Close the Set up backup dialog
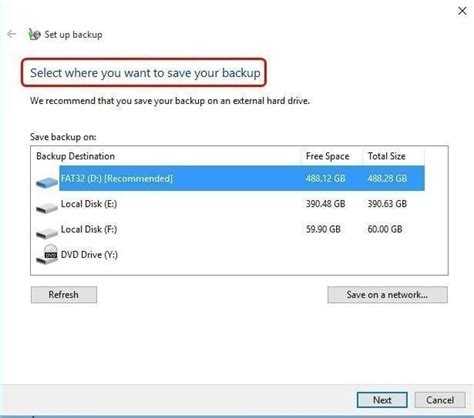Viewport: 474px width, 418px height. coord(462,11)
